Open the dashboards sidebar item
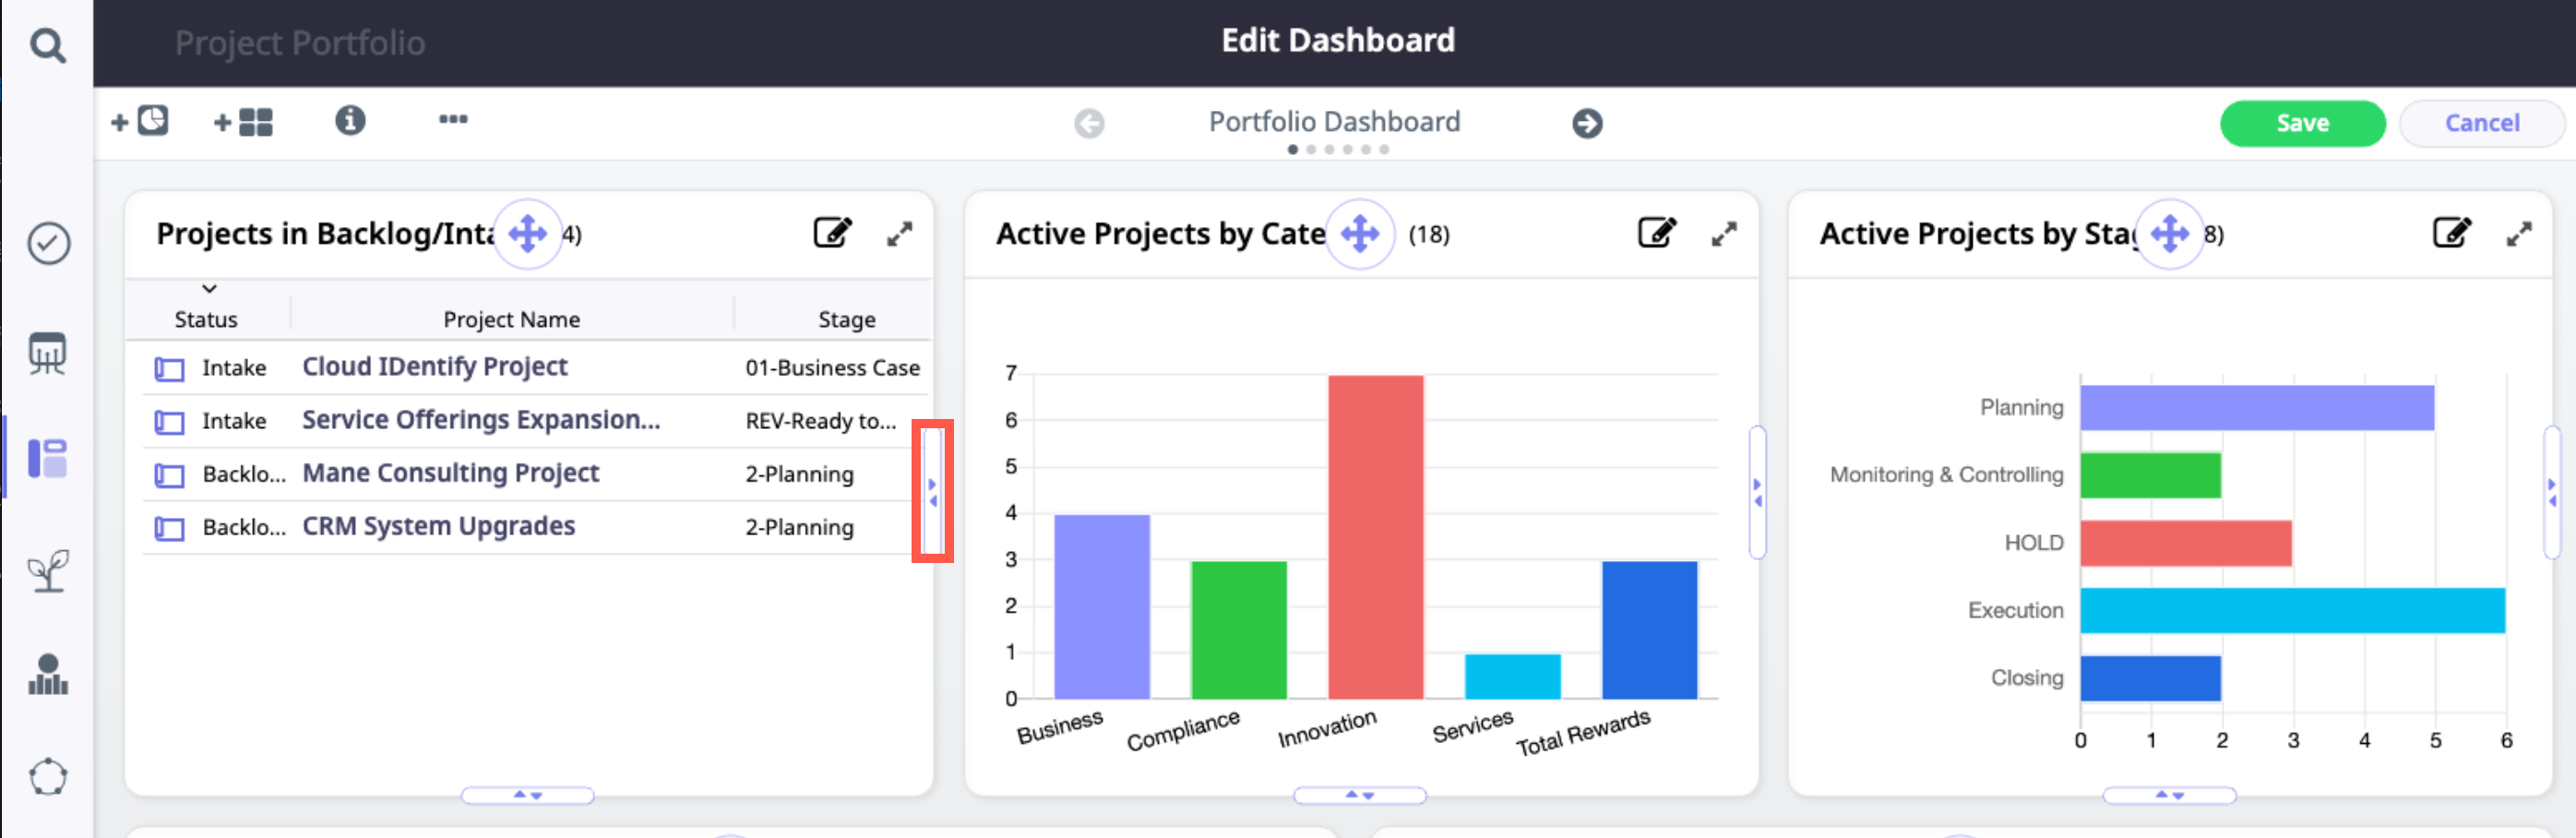Viewport: 2576px width, 838px height. (48, 459)
